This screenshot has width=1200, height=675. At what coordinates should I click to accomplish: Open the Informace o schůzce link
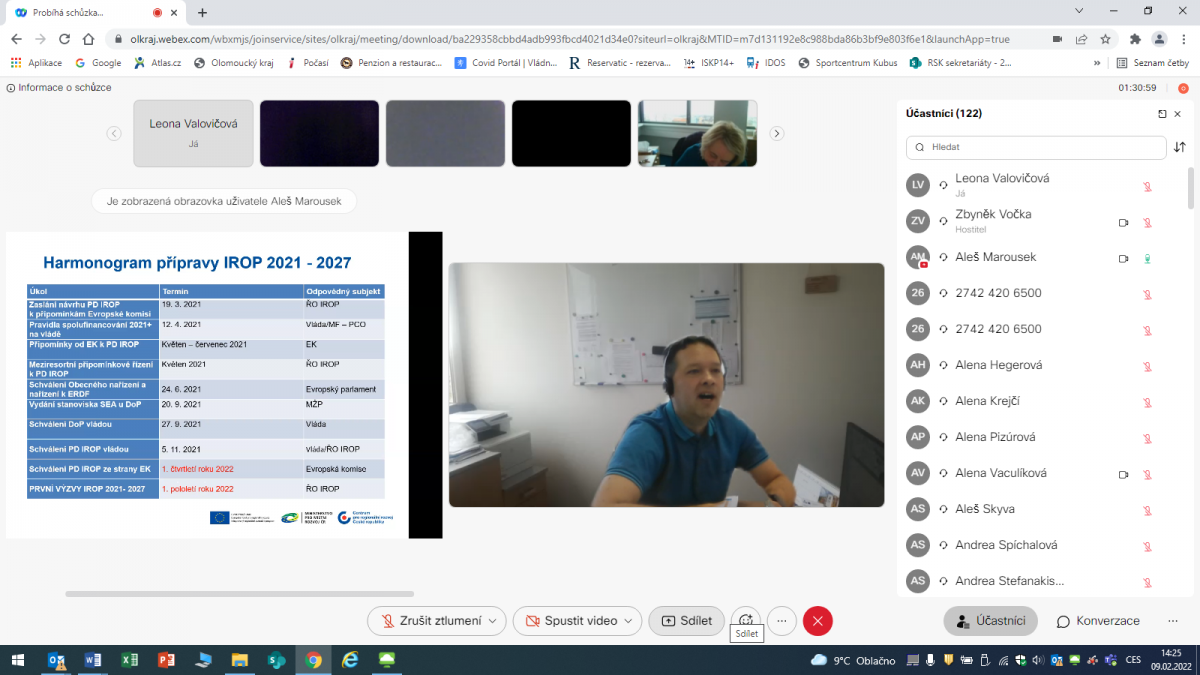tap(59, 87)
